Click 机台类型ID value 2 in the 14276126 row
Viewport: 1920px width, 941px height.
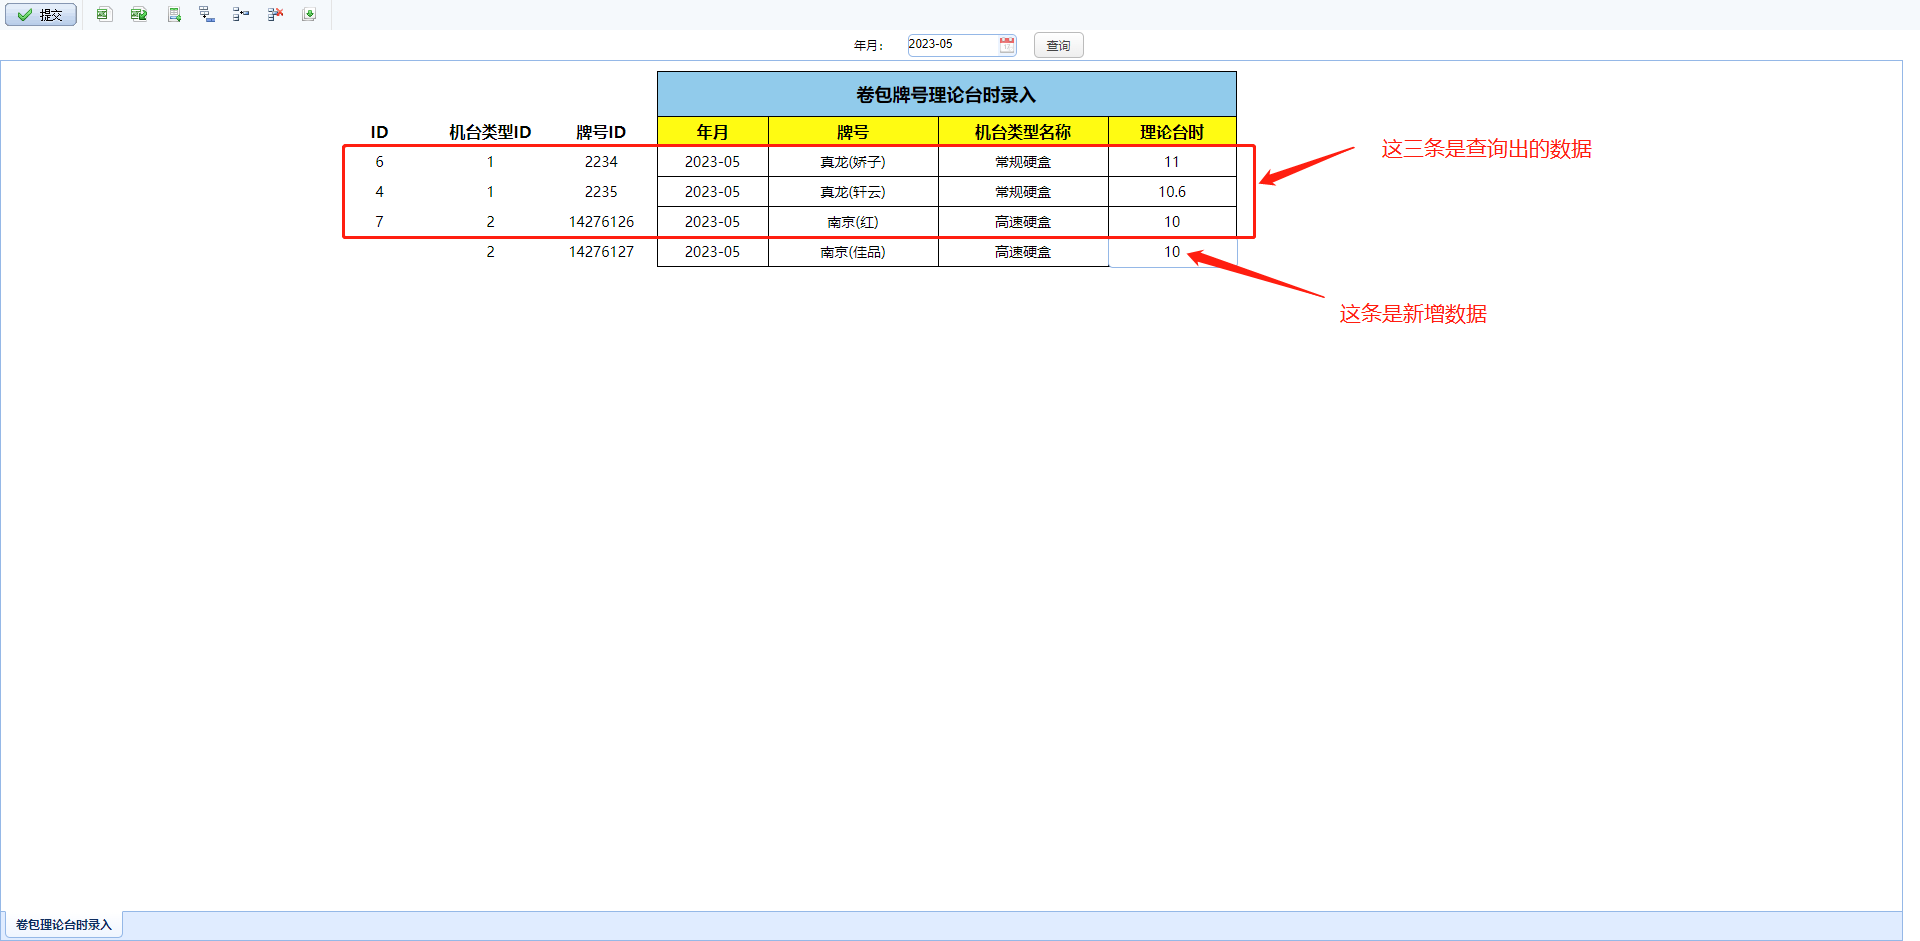coord(490,222)
